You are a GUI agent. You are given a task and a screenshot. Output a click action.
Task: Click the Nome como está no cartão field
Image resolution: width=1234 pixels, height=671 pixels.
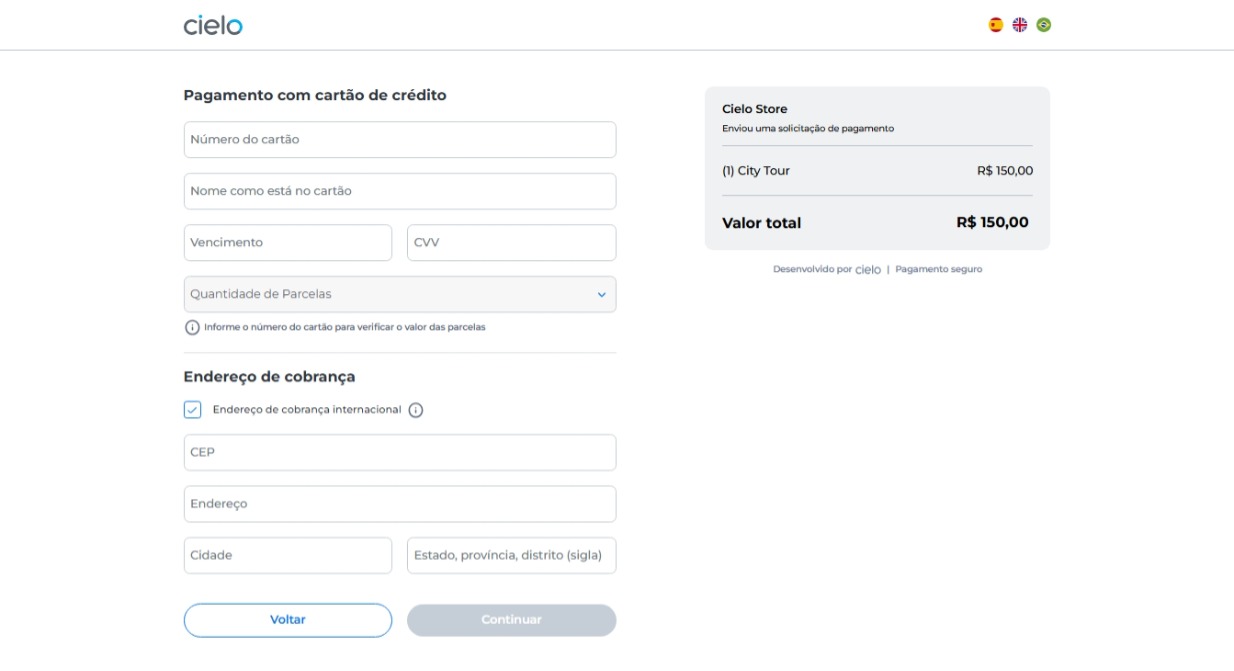click(x=399, y=191)
